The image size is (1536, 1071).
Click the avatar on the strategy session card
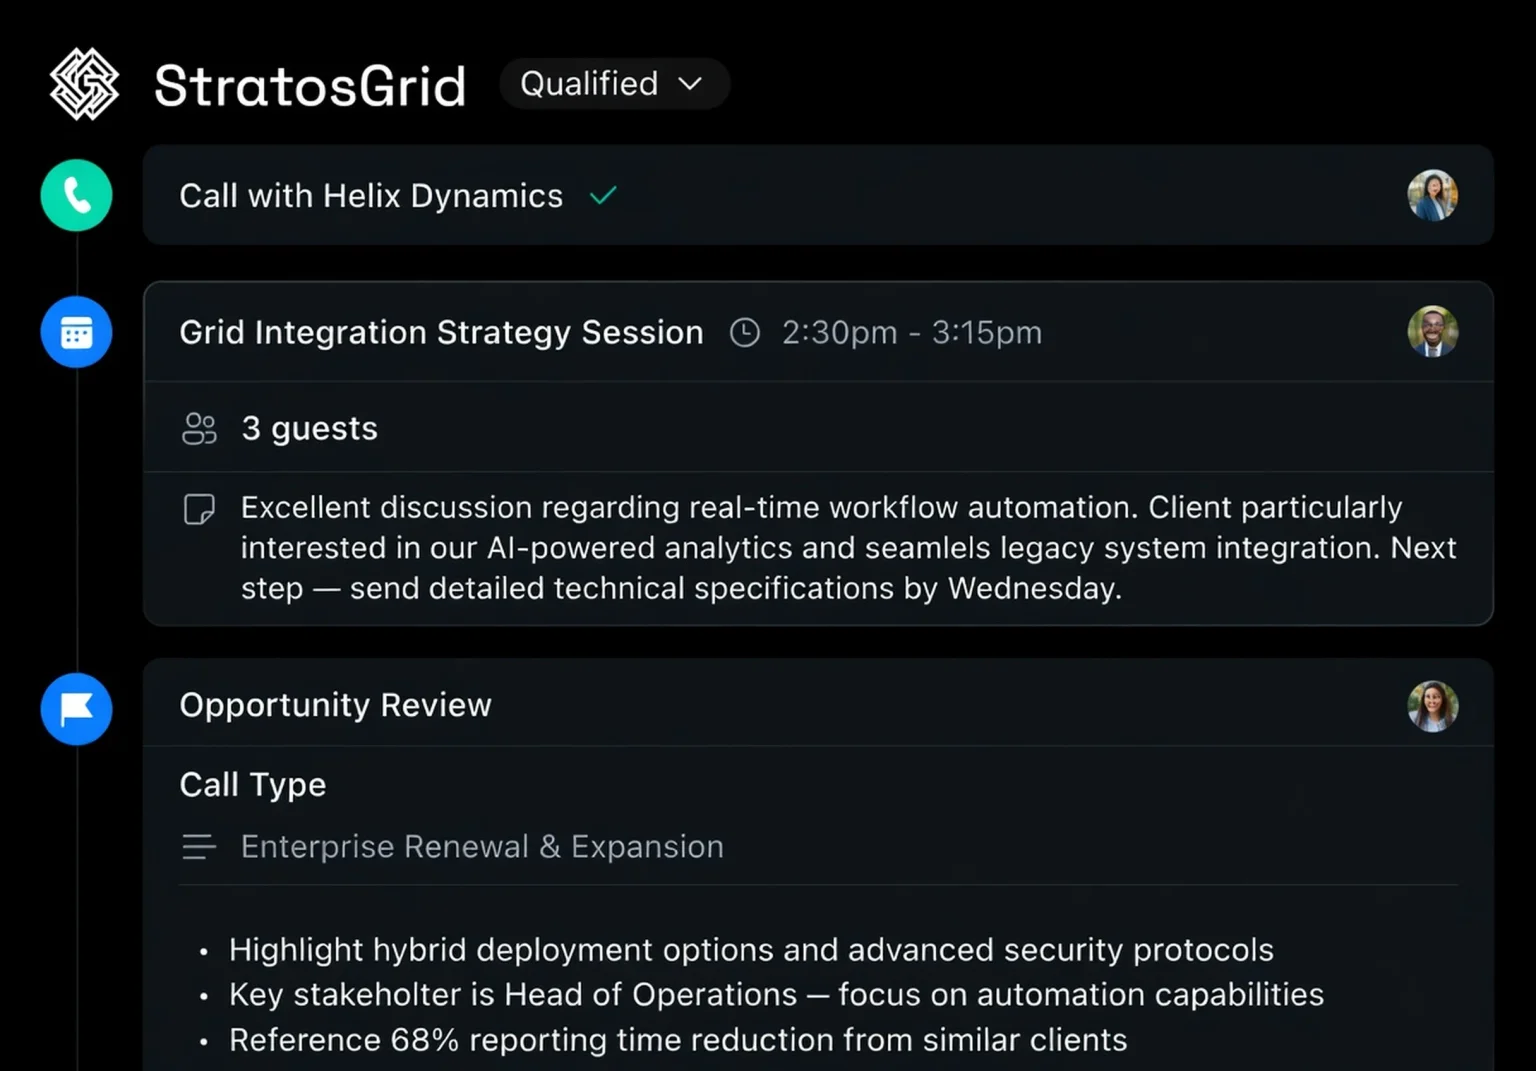click(1432, 331)
